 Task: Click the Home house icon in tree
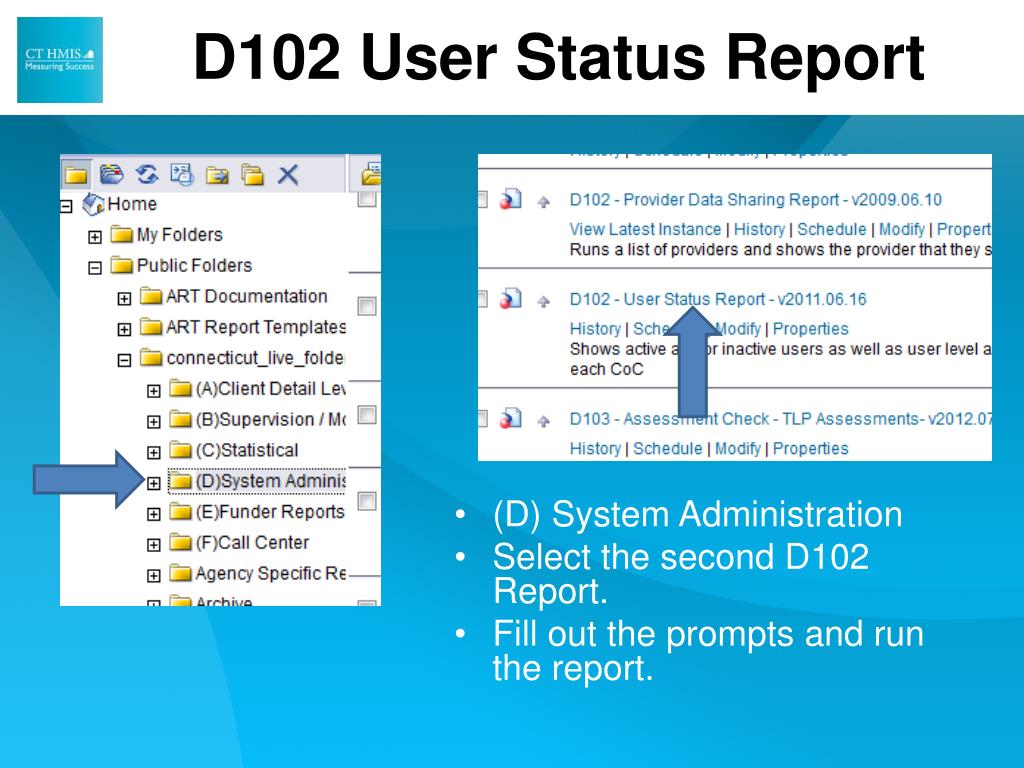coord(93,204)
